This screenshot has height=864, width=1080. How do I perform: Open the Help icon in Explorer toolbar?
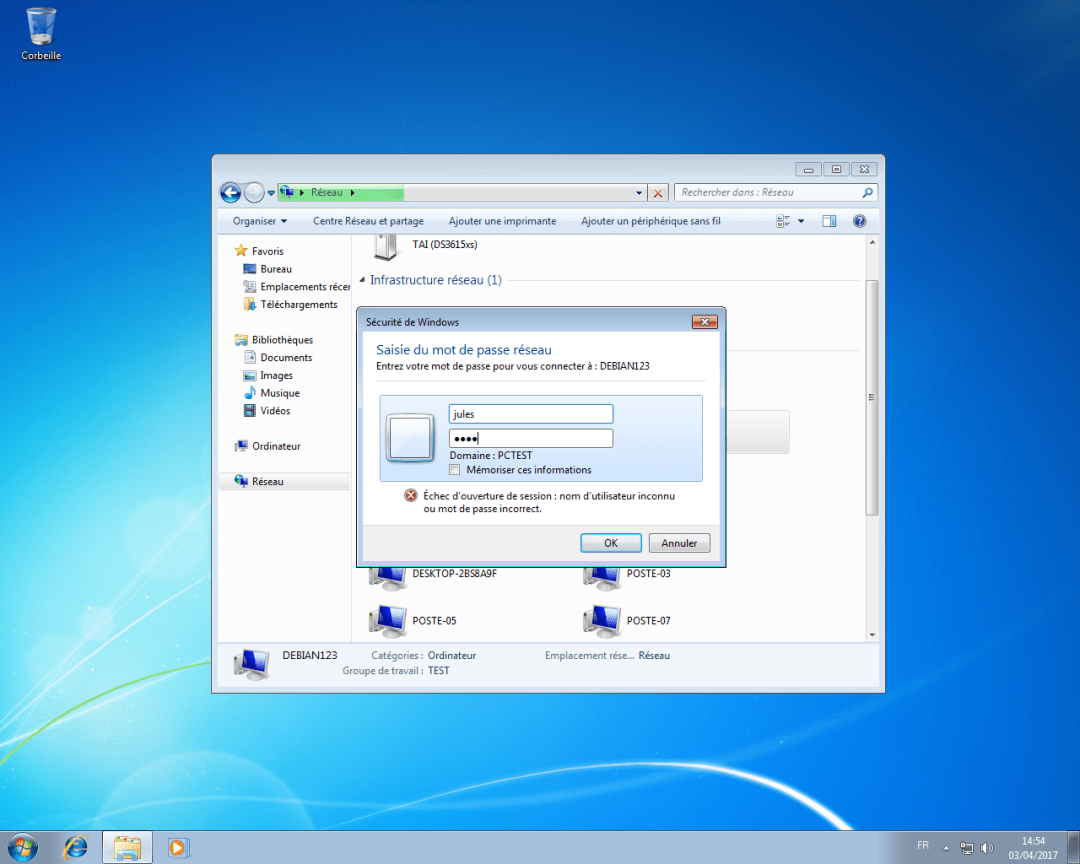(859, 221)
